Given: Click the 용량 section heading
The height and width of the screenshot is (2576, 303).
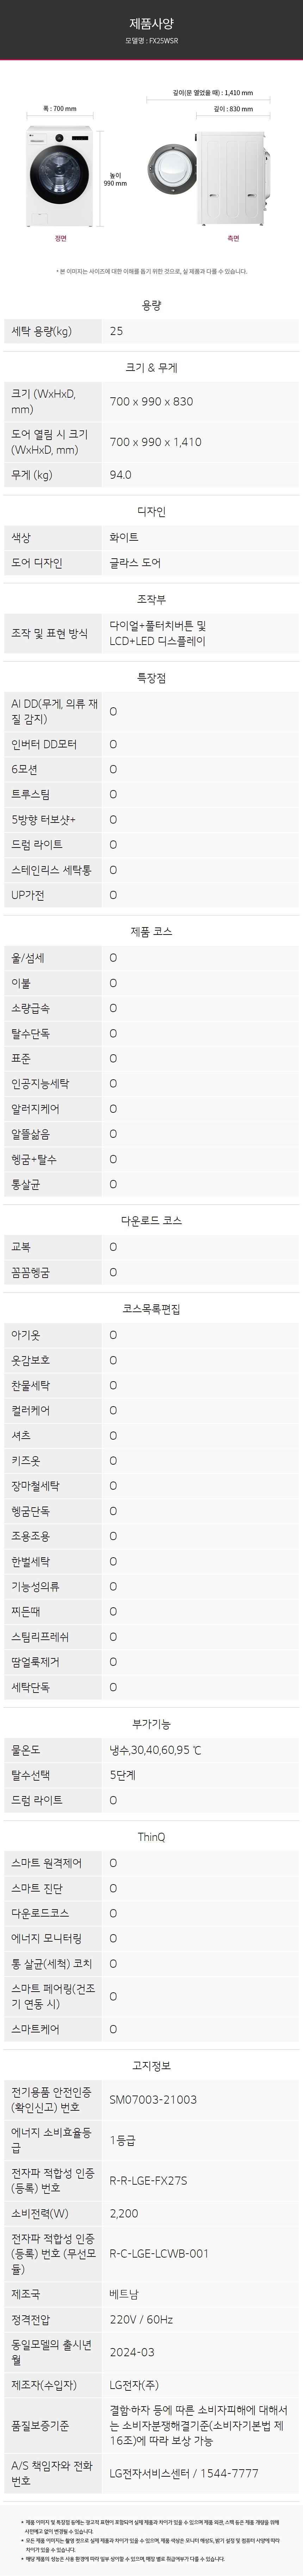Looking at the screenshot, I should pos(151,305).
